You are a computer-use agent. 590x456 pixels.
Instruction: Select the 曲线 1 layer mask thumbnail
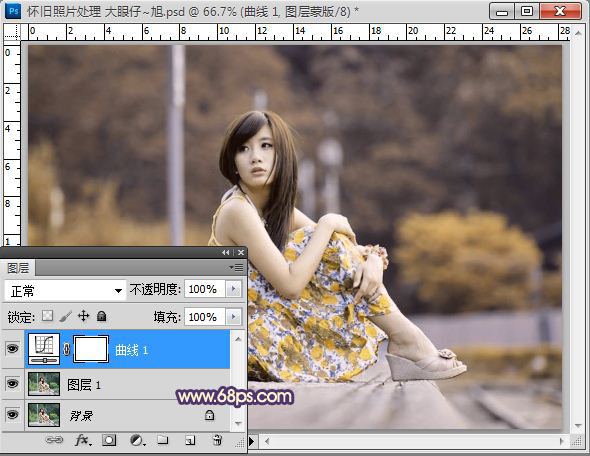click(x=91, y=349)
